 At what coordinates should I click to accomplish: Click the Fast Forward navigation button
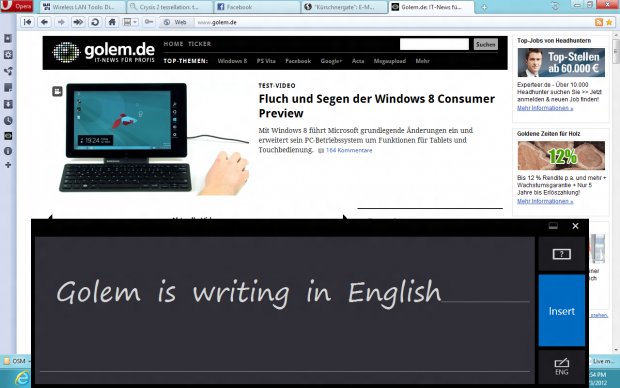78,22
